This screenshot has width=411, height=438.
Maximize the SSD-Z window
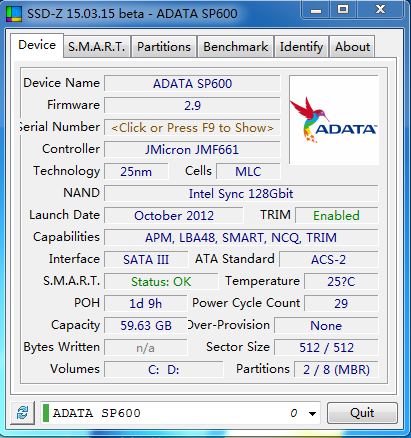click(343, 10)
